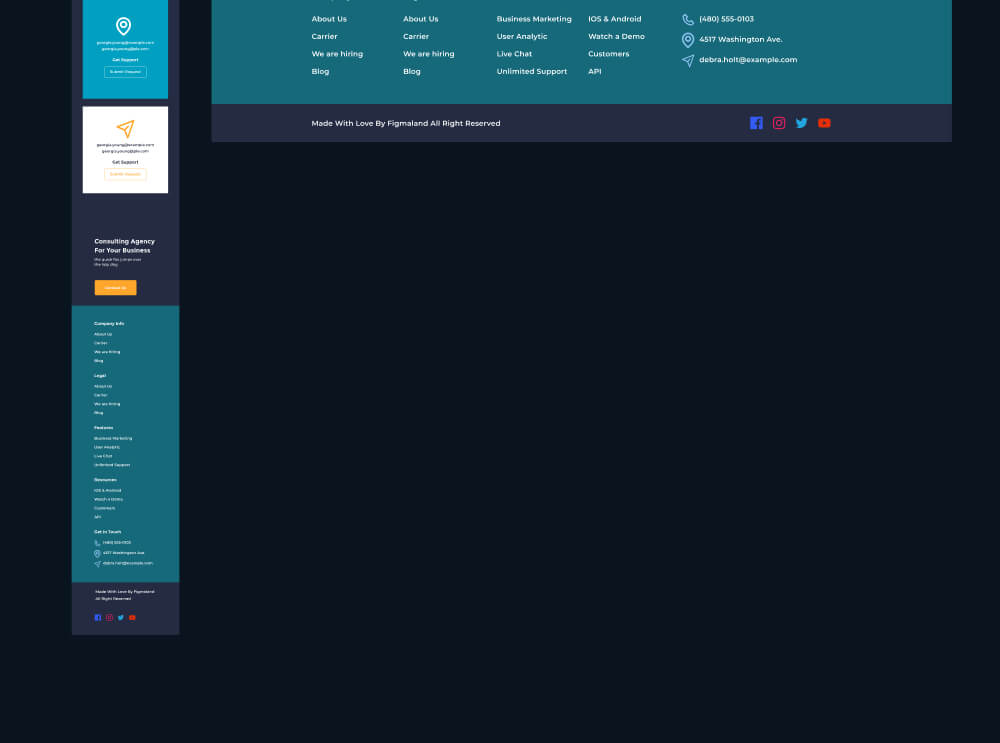Click the Twitter icon in the narrow mobile footer
The image size is (1000, 743).
pyautogui.click(x=121, y=617)
